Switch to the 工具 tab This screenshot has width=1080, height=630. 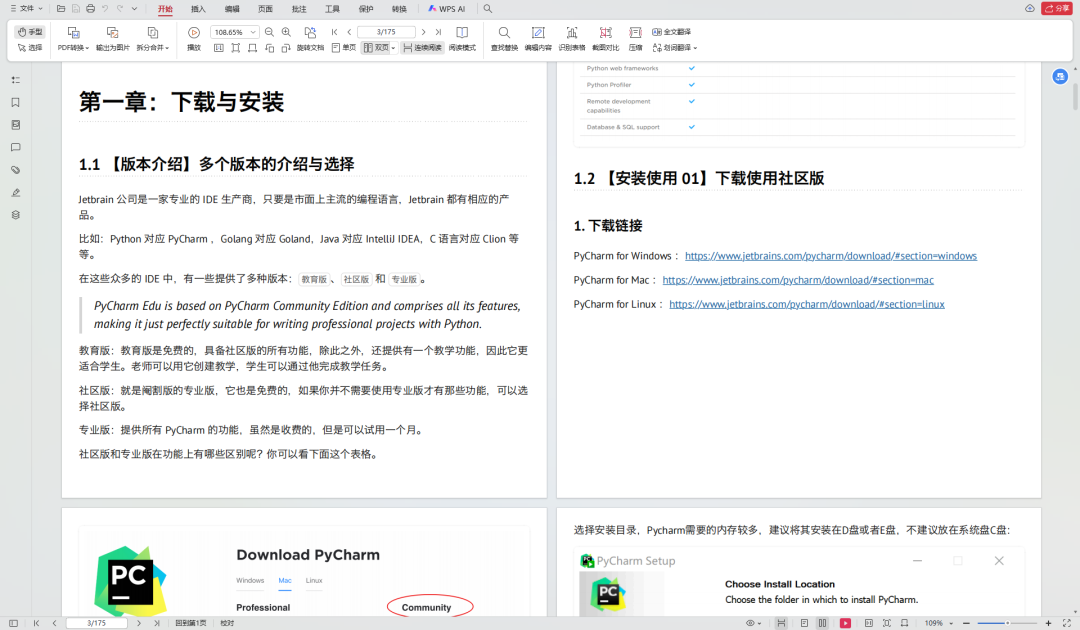pyautogui.click(x=333, y=9)
